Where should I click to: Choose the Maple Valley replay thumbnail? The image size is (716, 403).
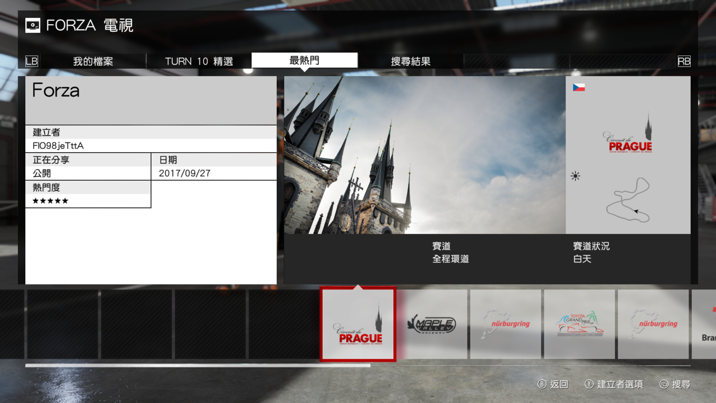432,325
